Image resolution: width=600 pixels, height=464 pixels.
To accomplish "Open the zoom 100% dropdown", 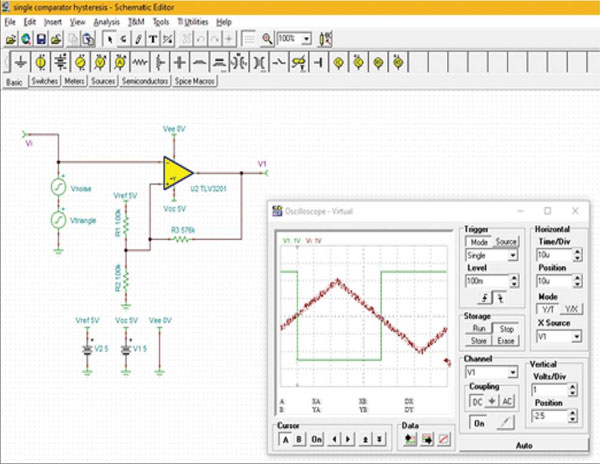I will (x=306, y=39).
